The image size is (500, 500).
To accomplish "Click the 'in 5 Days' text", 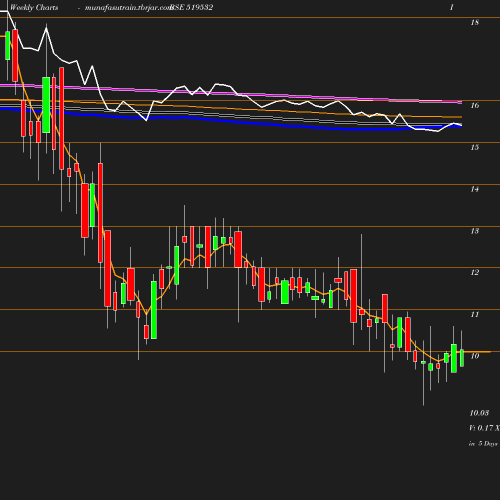I will [483, 444].
